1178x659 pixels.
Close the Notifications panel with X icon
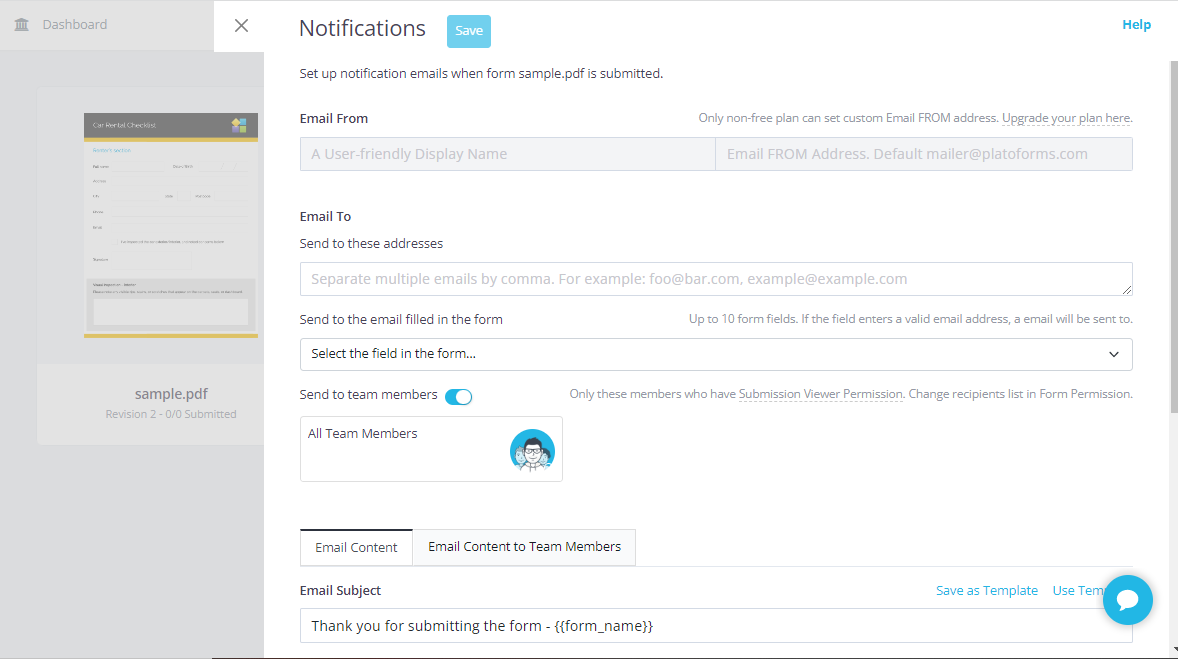[241, 26]
